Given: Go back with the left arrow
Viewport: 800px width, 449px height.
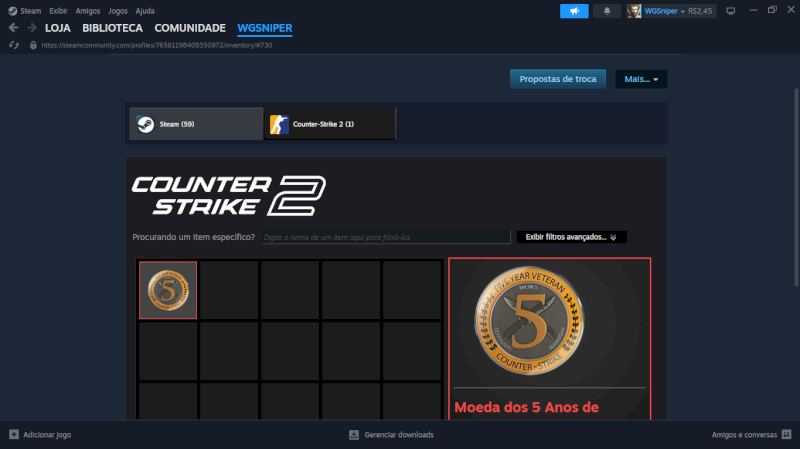Looking at the screenshot, I should tap(14, 28).
